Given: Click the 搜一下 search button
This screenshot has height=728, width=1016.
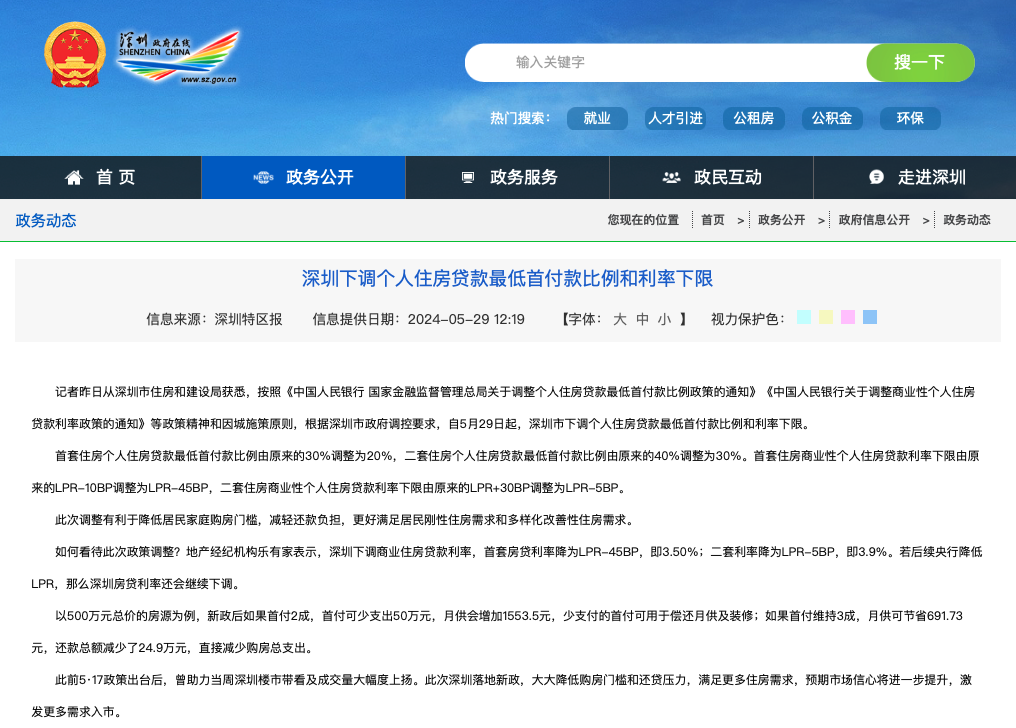Looking at the screenshot, I should pyautogui.click(x=920, y=62).
